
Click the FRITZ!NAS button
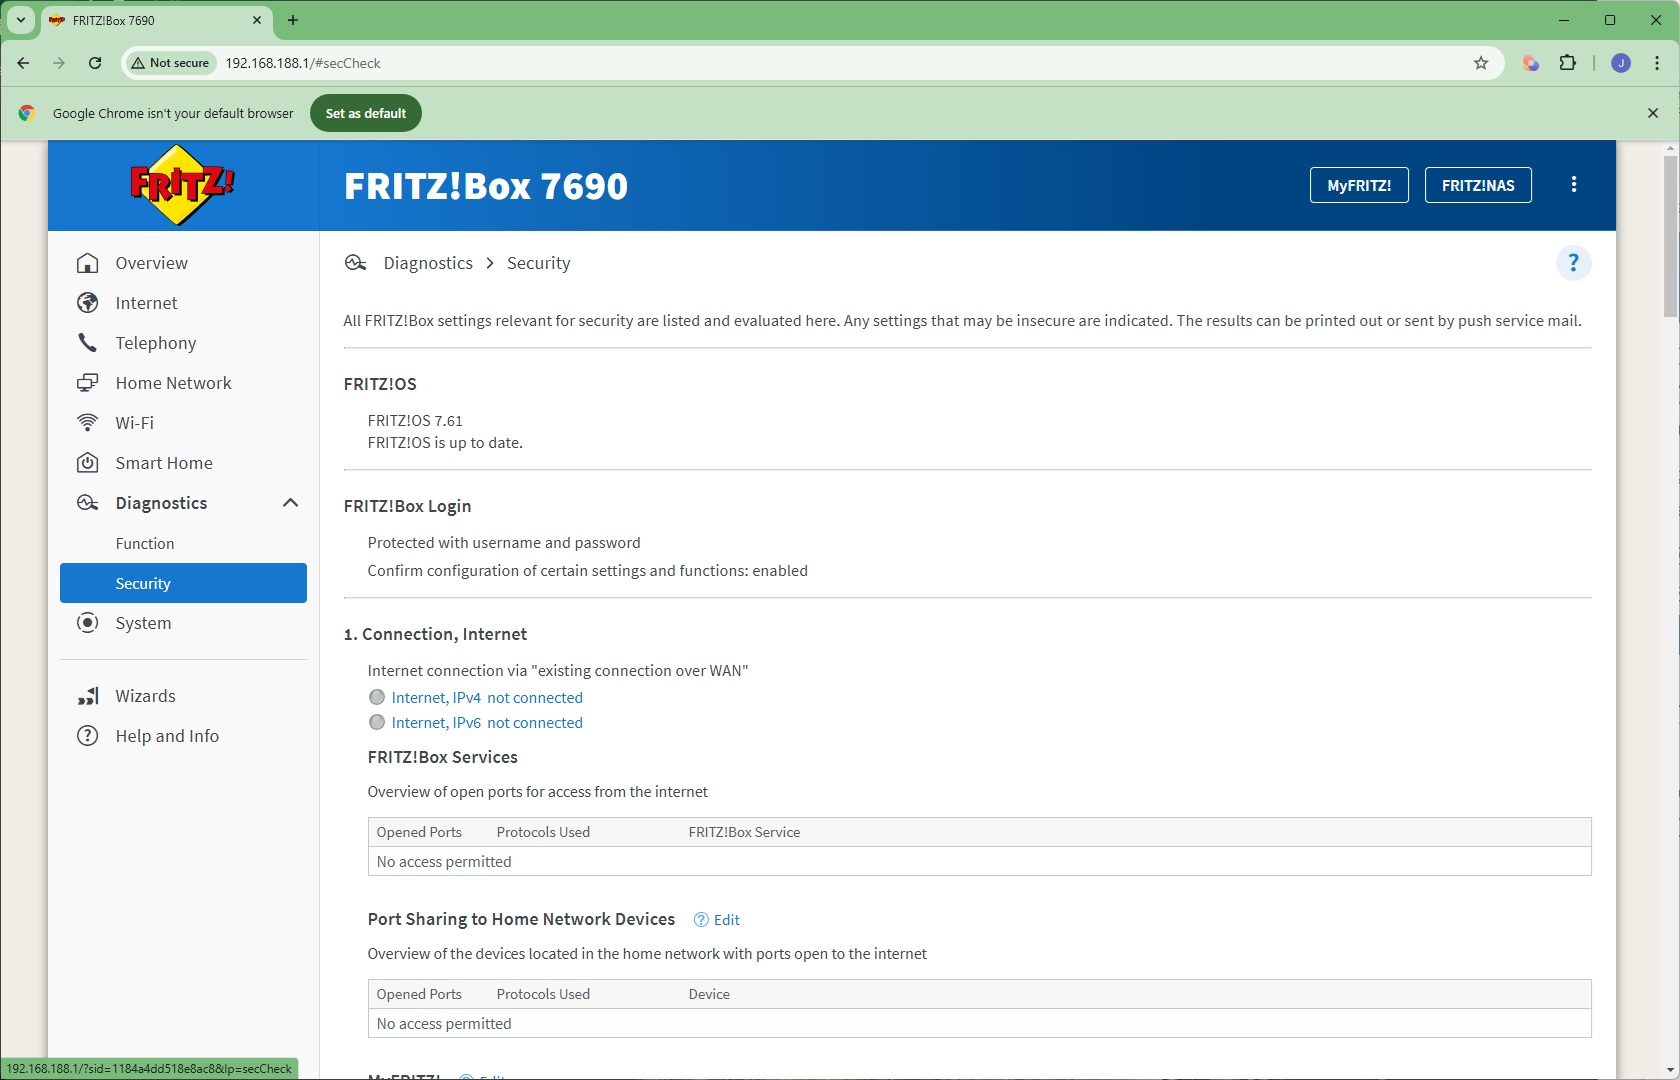click(1478, 185)
